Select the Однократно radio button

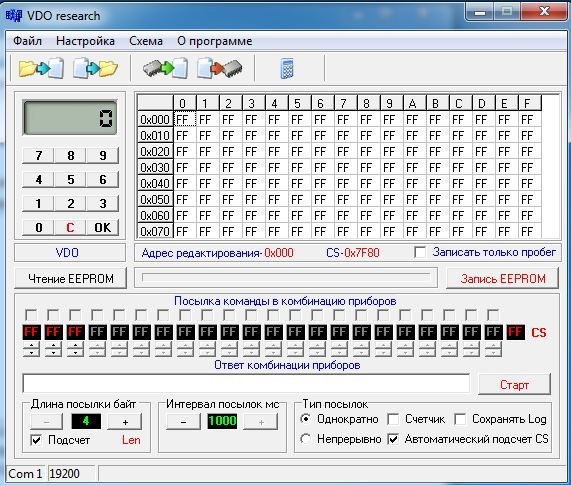point(306,419)
